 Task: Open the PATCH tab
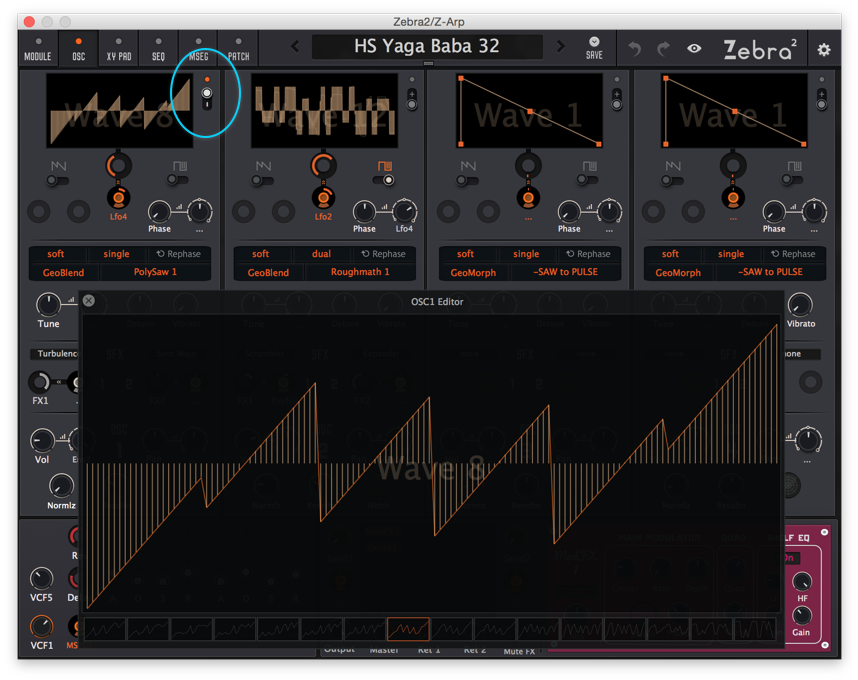(x=239, y=49)
